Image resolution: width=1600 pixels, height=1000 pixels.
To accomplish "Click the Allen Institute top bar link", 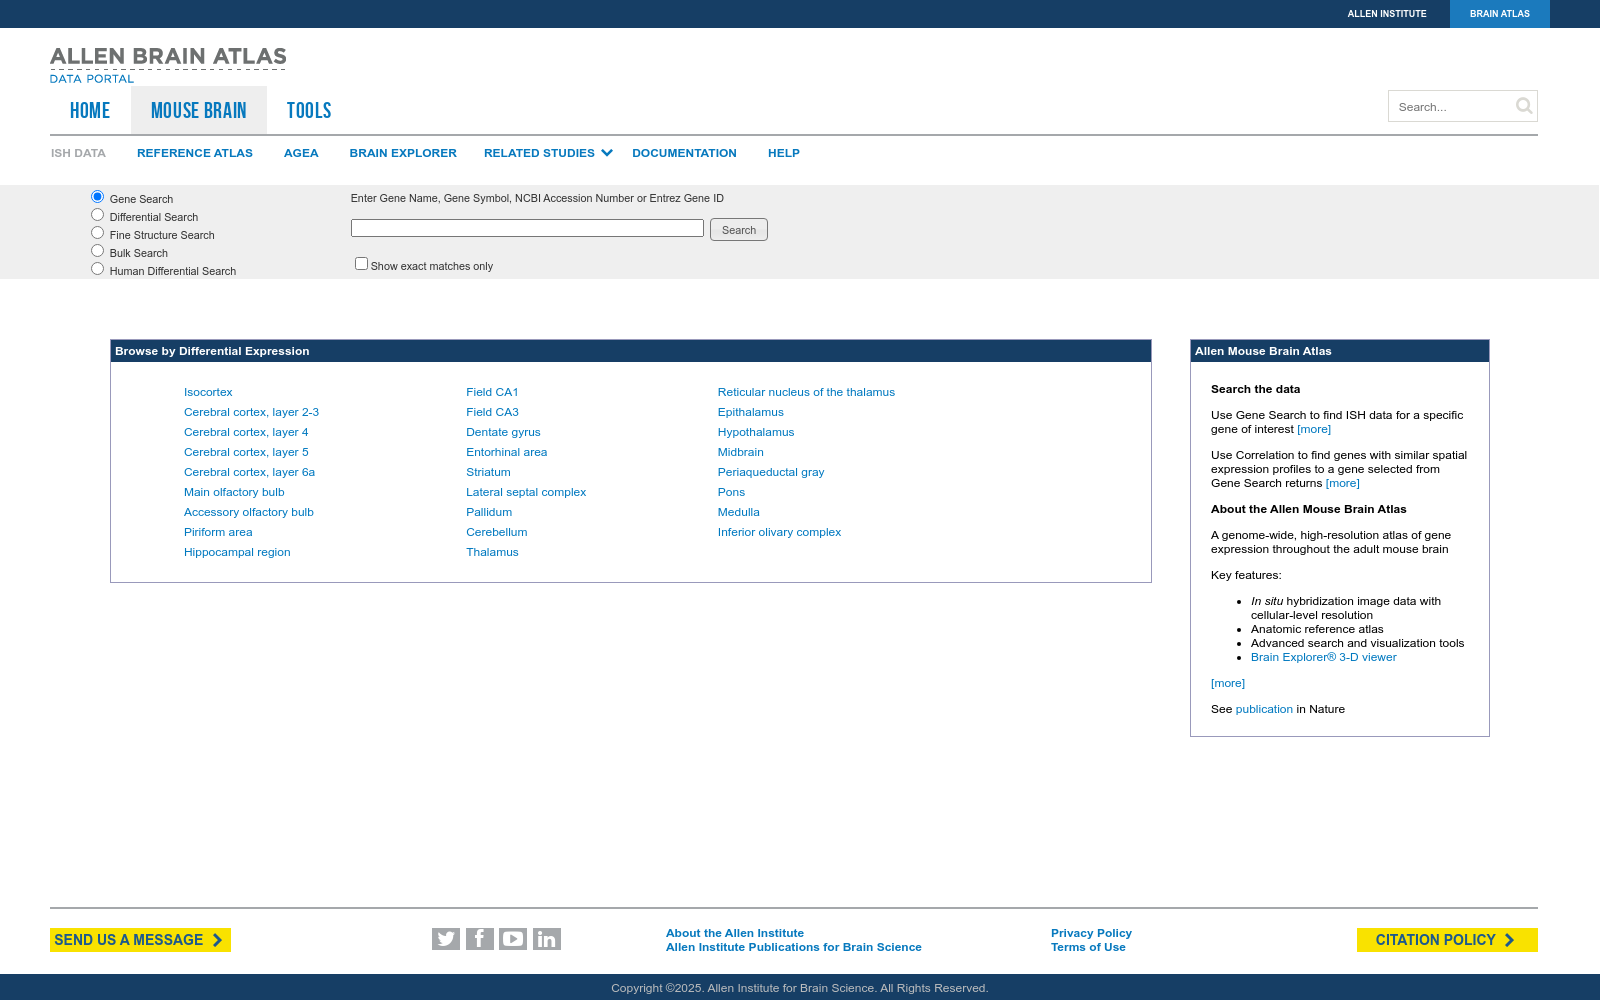I will pyautogui.click(x=1387, y=14).
